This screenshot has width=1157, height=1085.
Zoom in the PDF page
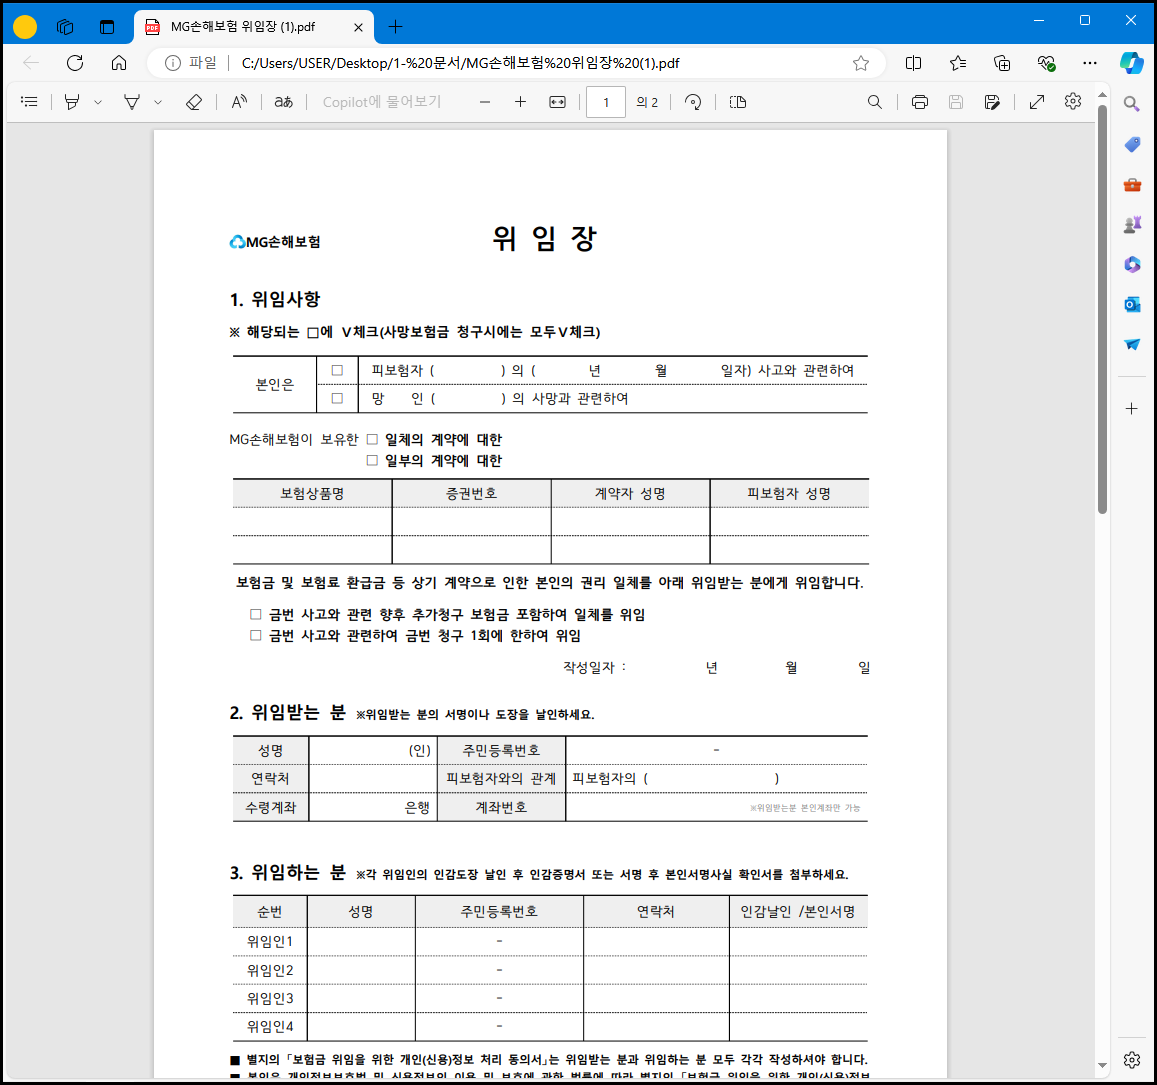pos(520,102)
